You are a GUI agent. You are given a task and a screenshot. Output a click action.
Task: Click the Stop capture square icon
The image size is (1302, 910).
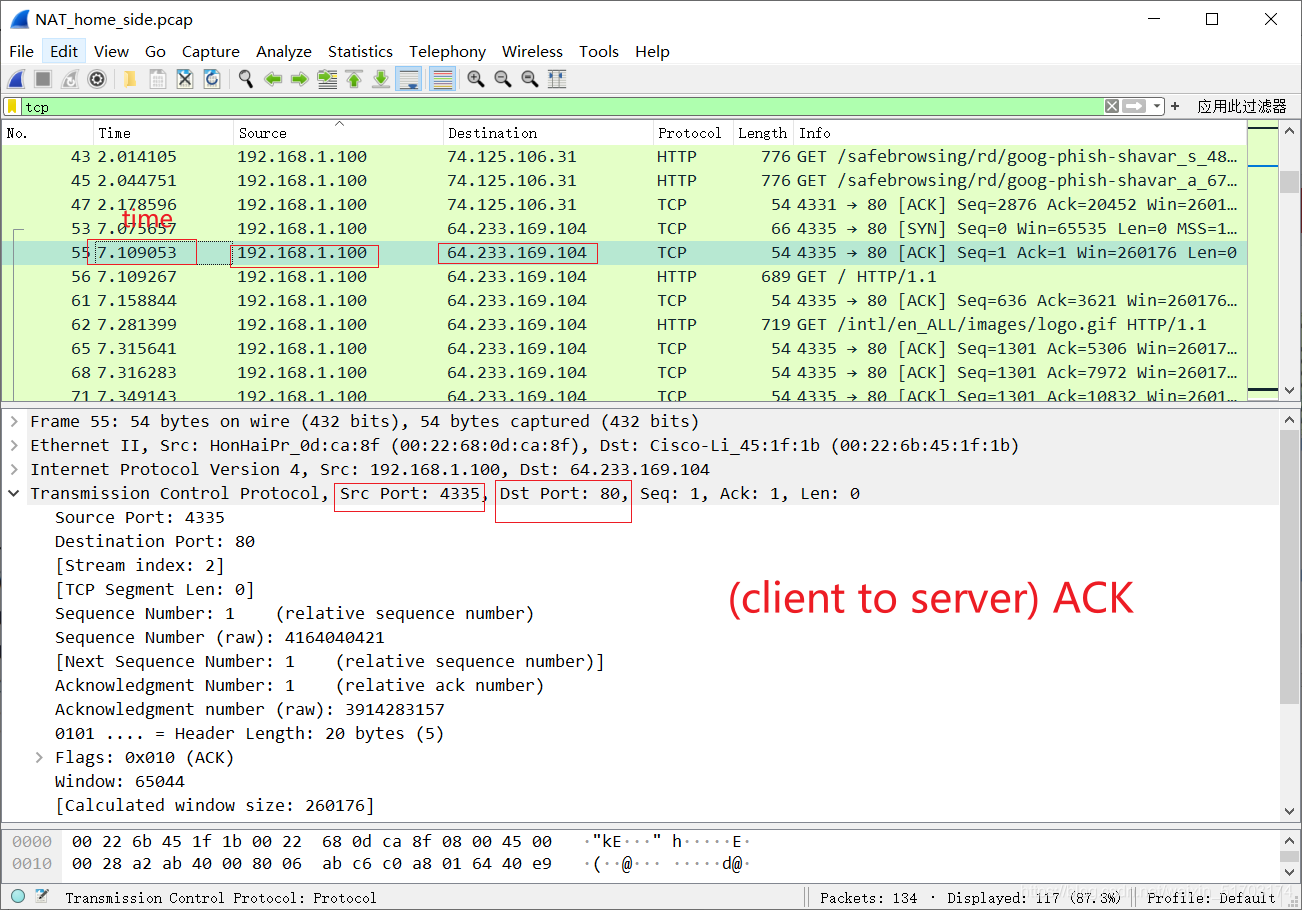click(x=43, y=79)
